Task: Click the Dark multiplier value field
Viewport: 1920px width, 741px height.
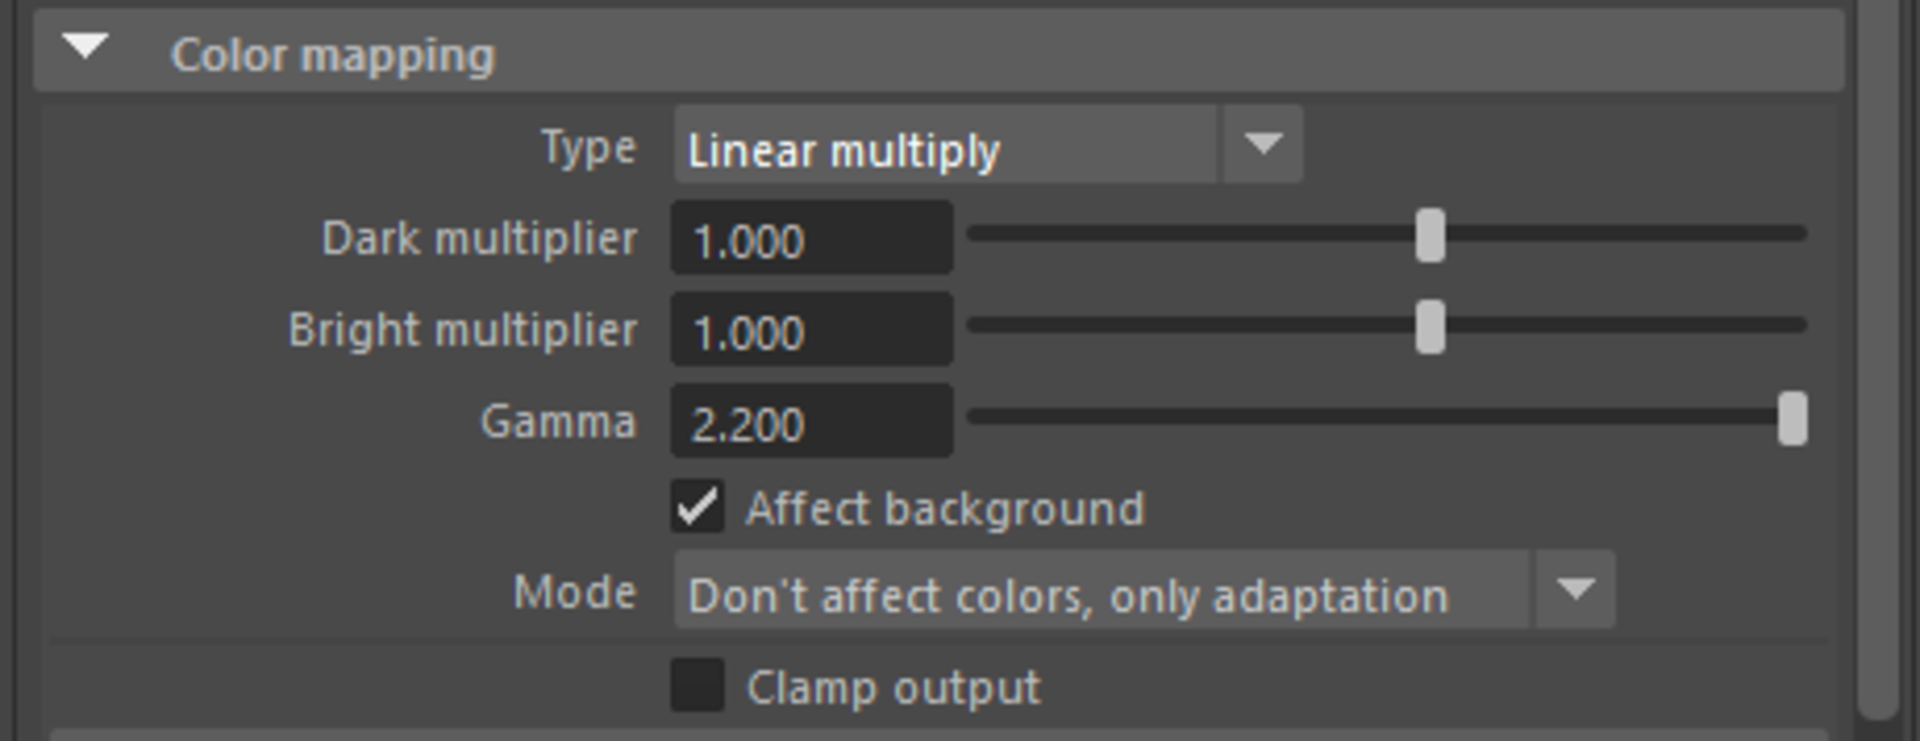Action: [812, 238]
